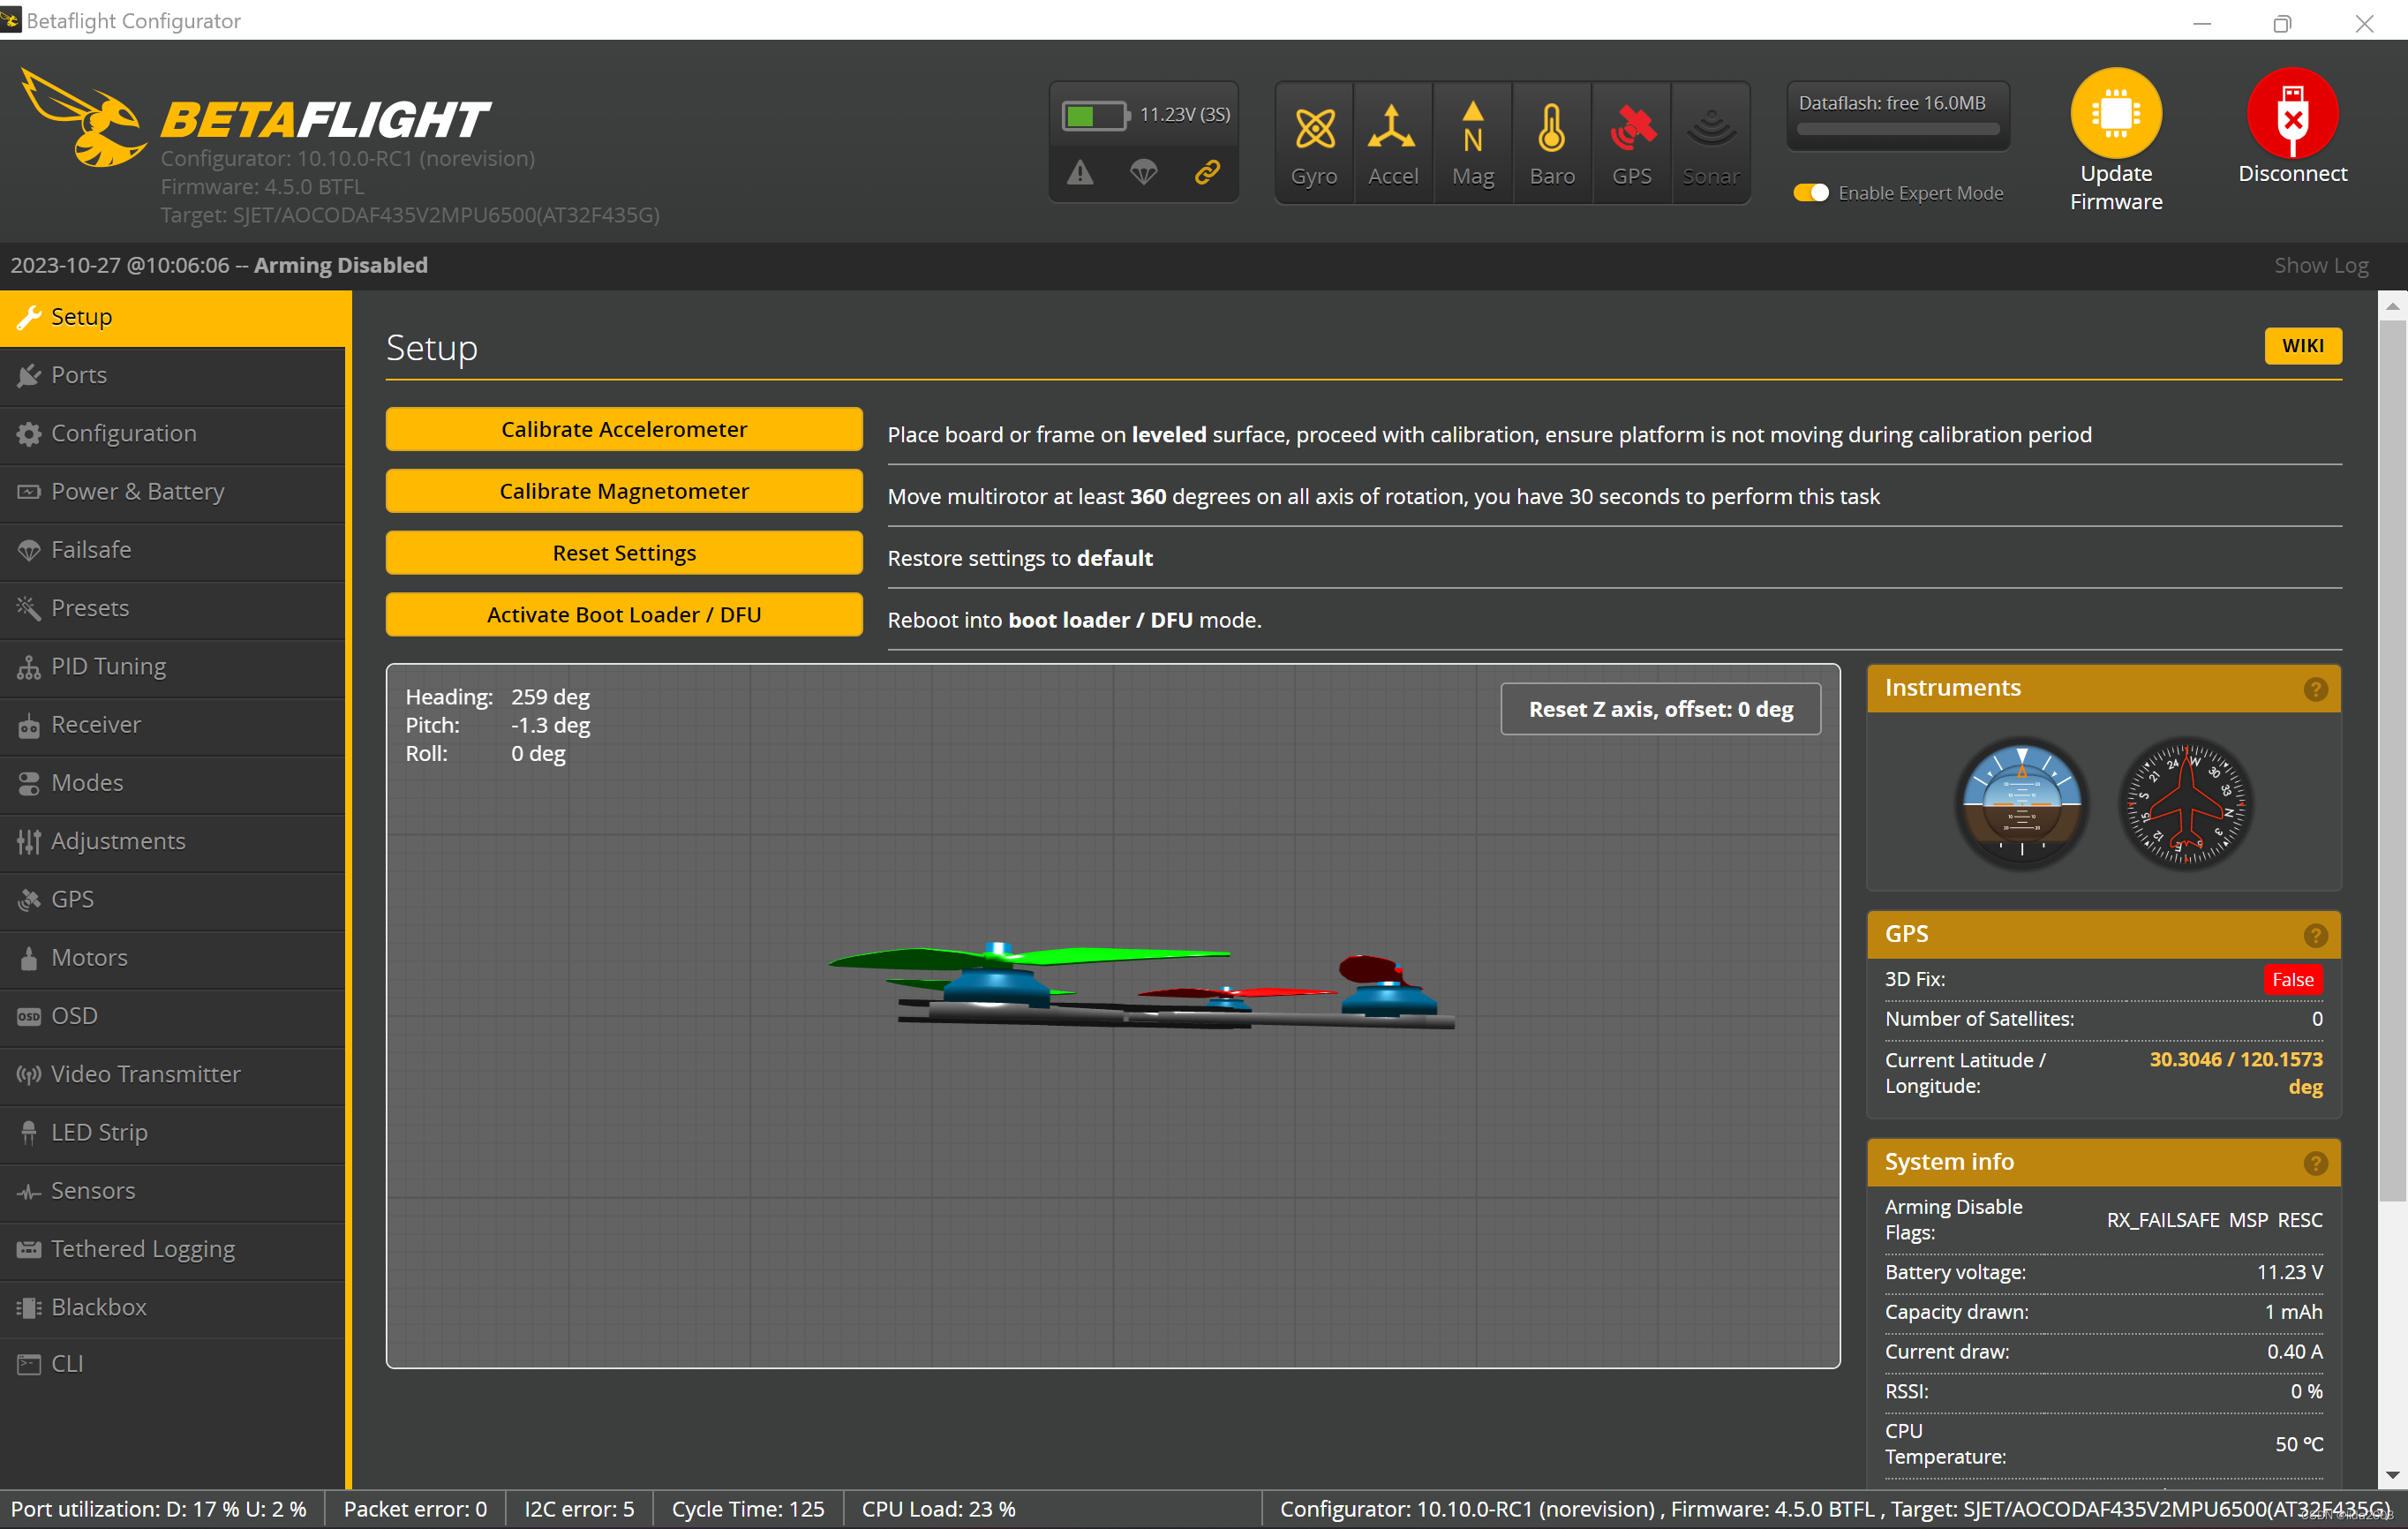Click the GPS panel help question mark
The height and width of the screenshot is (1529, 2408).
pyautogui.click(x=2314, y=935)
